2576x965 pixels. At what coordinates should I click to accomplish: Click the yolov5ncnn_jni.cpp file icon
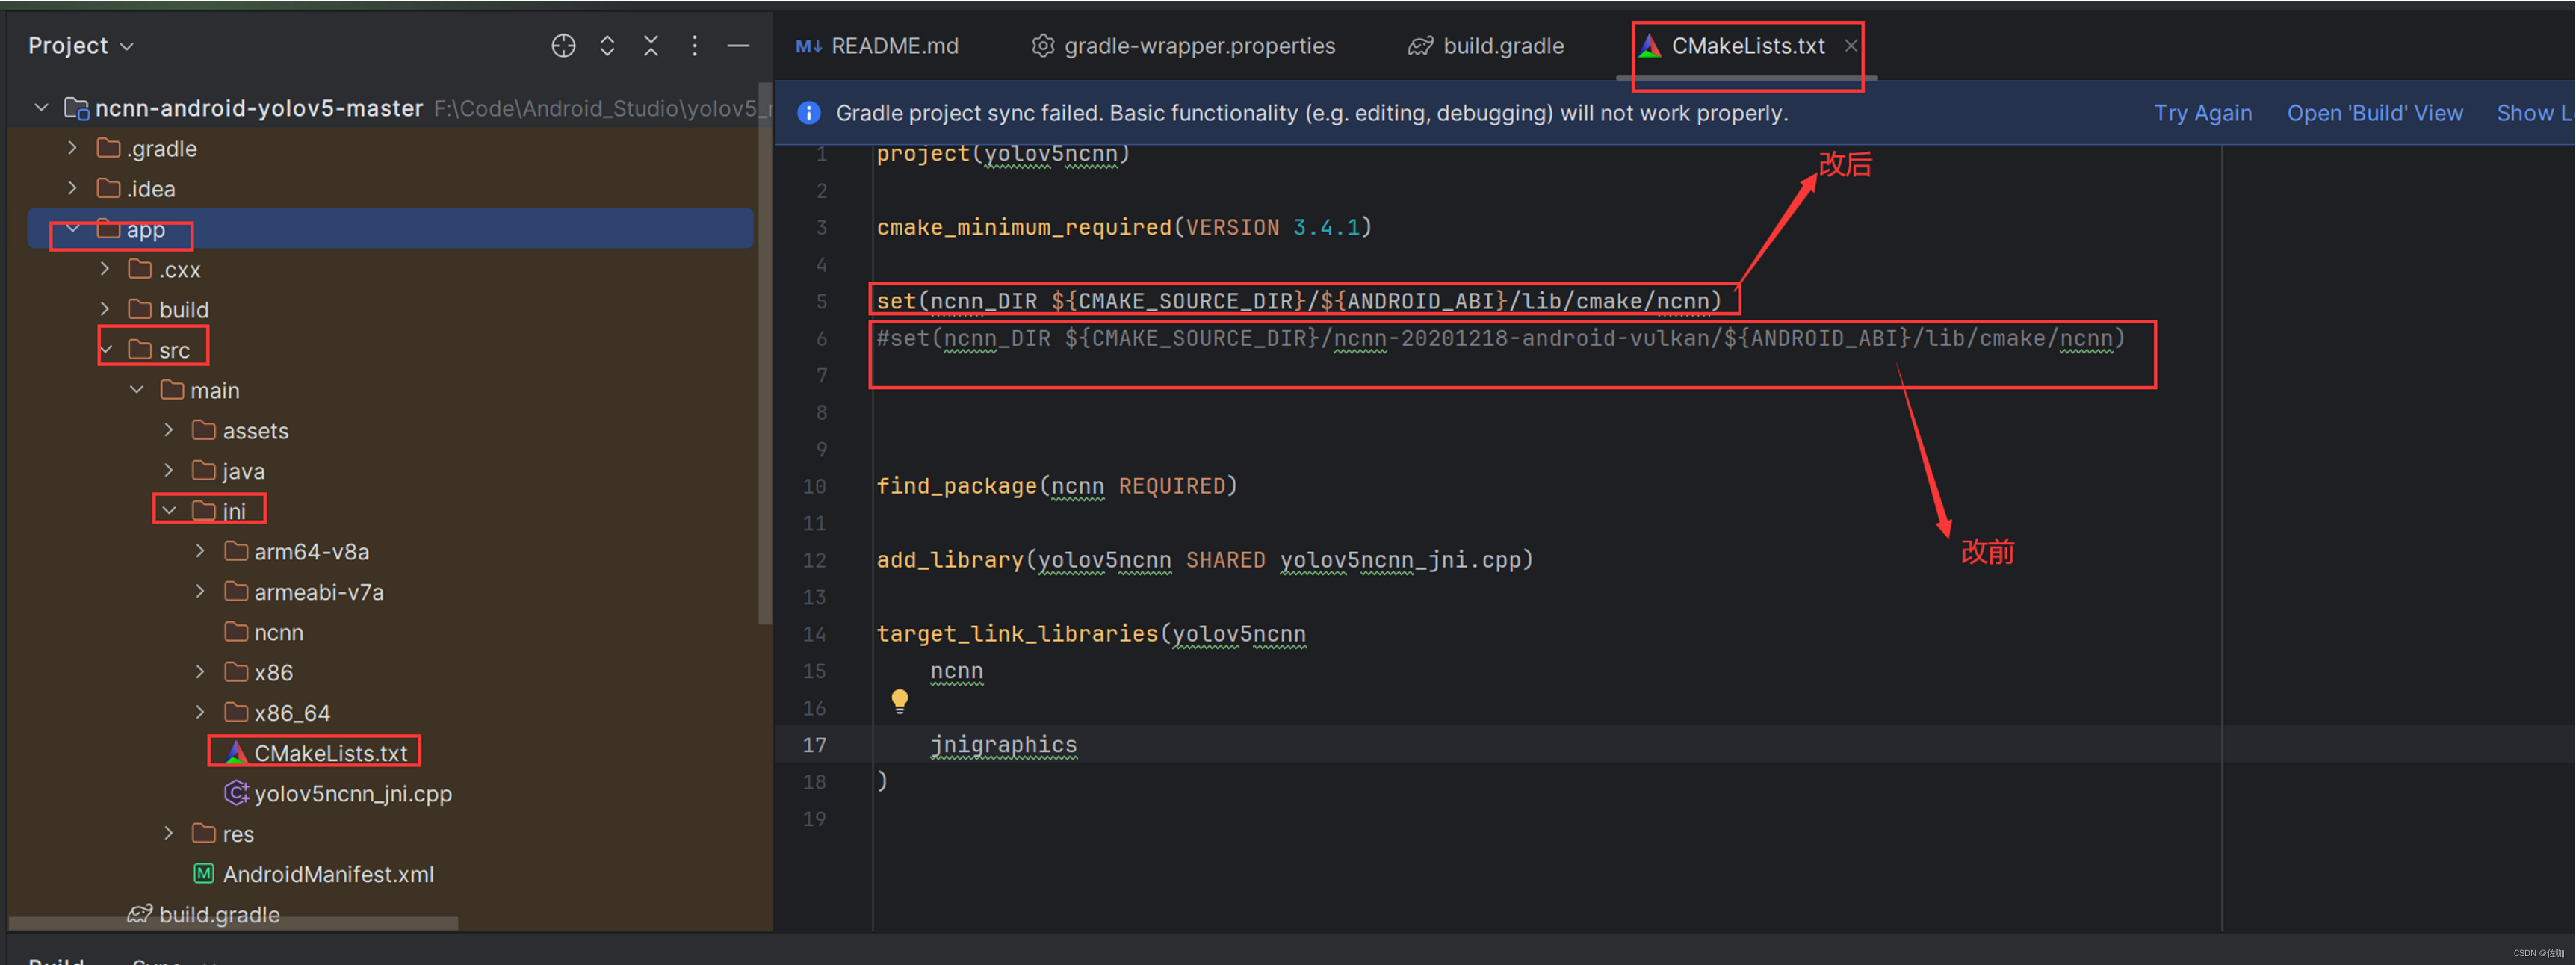coord(230,796)
